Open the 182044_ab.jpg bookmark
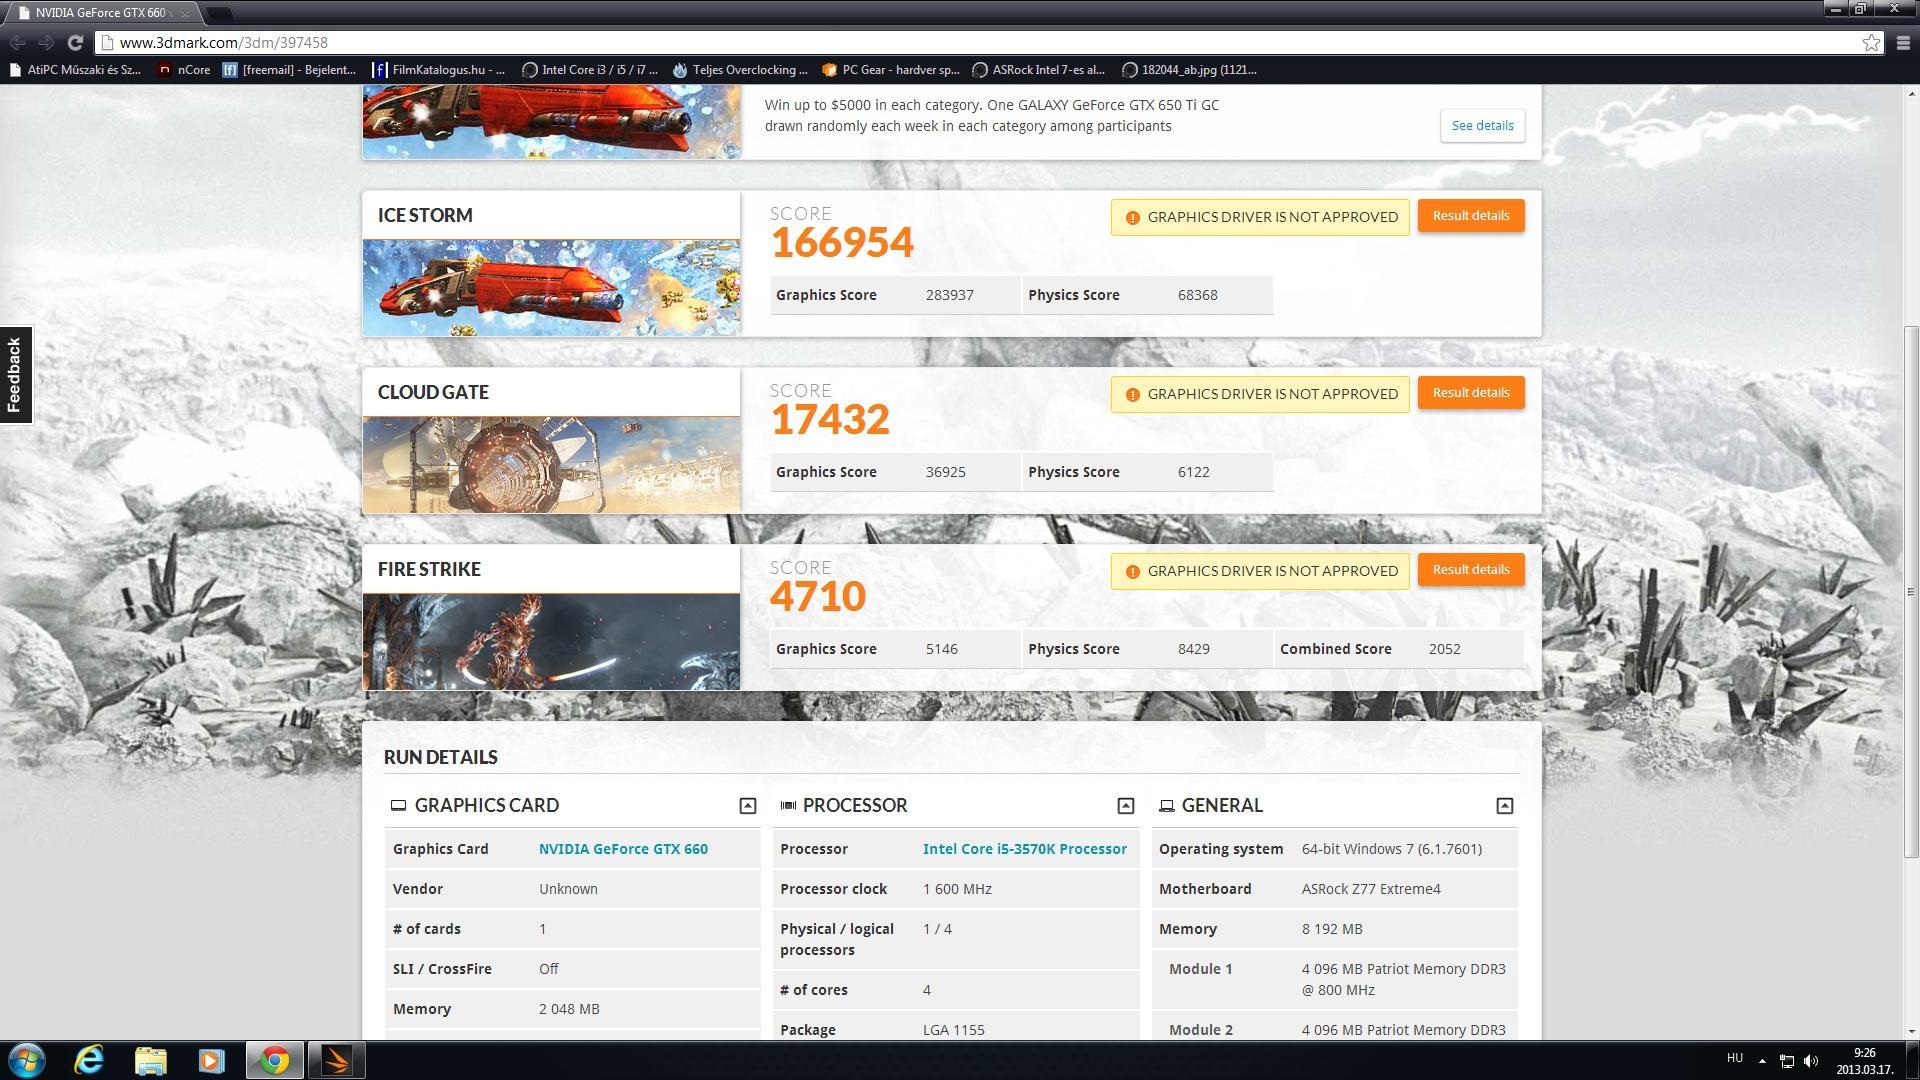Image resolution: width=1920 pixels, height=1080 pixels. 1189,70
